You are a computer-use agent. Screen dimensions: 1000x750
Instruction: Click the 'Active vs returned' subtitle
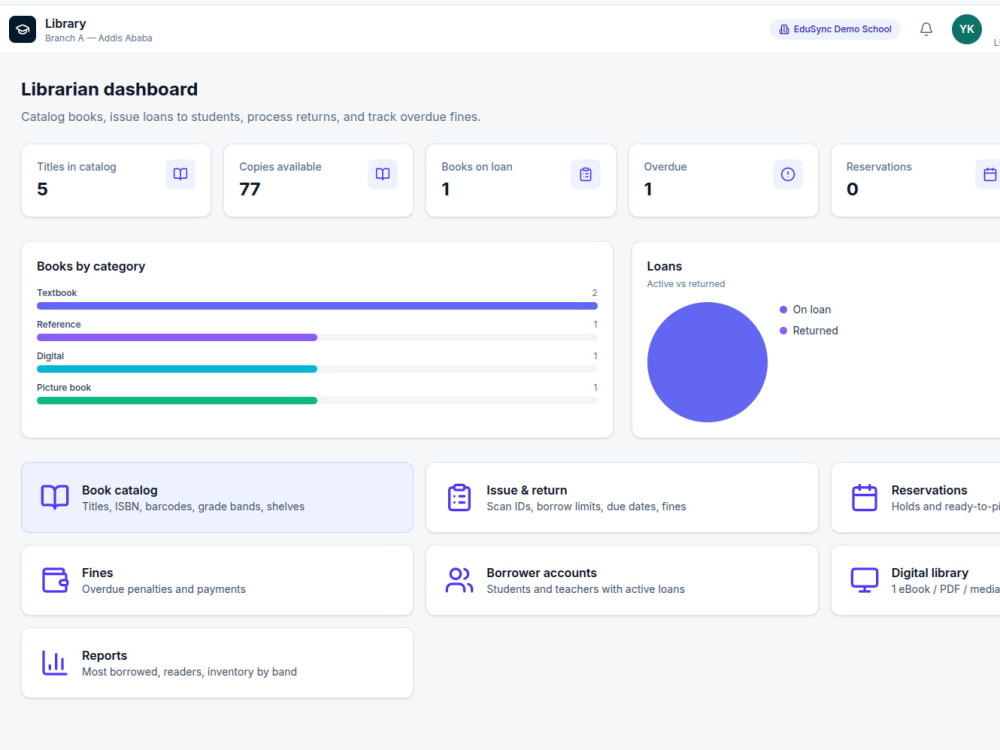686,284
